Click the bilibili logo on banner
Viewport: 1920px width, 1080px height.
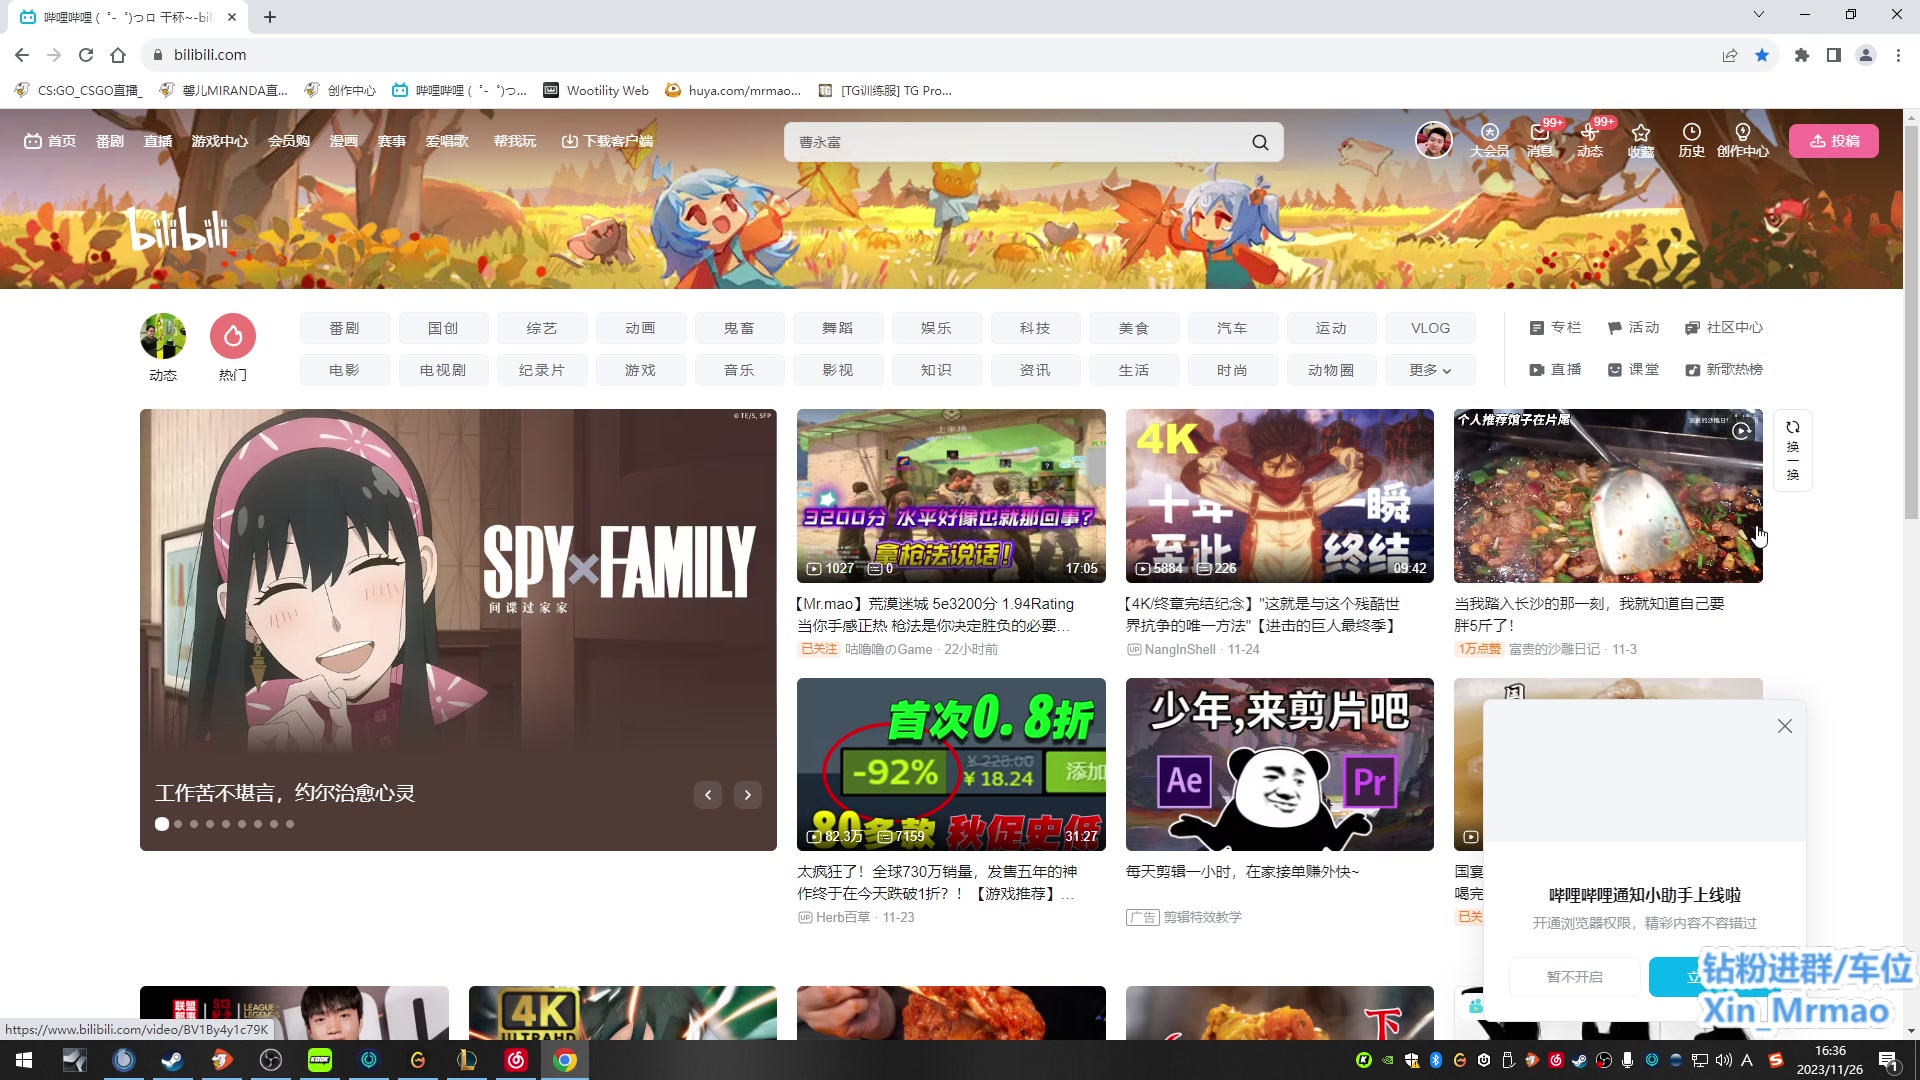pyautogui.click(x=179, y=229)
